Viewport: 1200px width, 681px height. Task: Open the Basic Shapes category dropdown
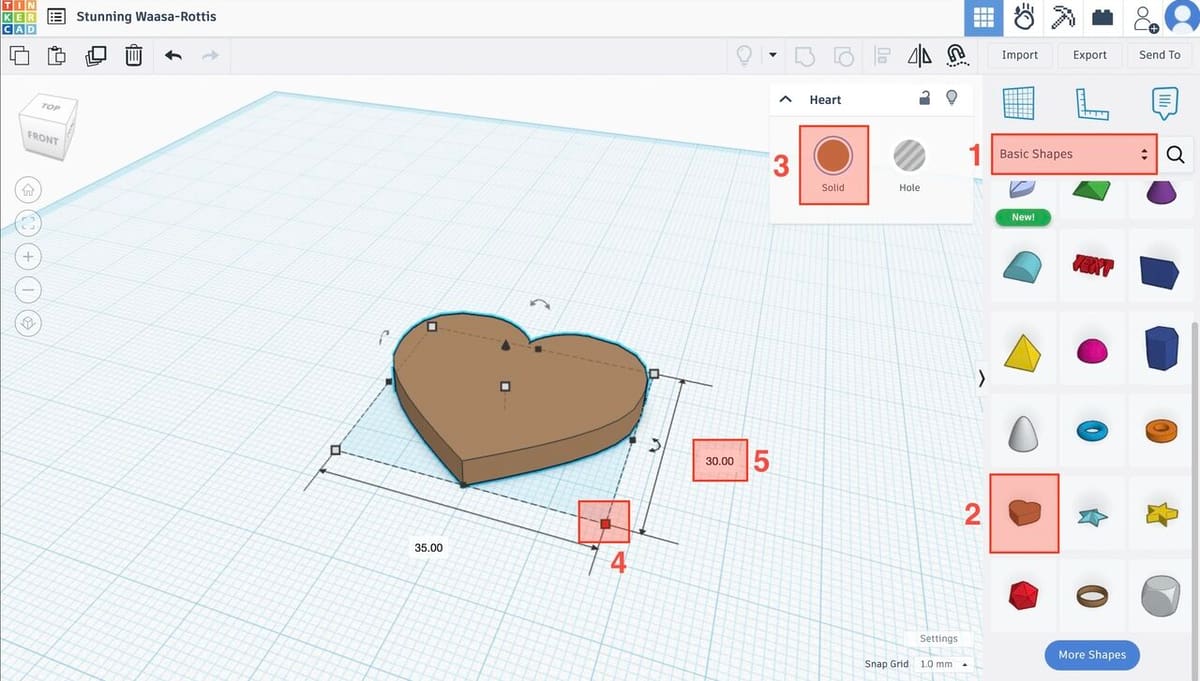(x=1074, y=154)
